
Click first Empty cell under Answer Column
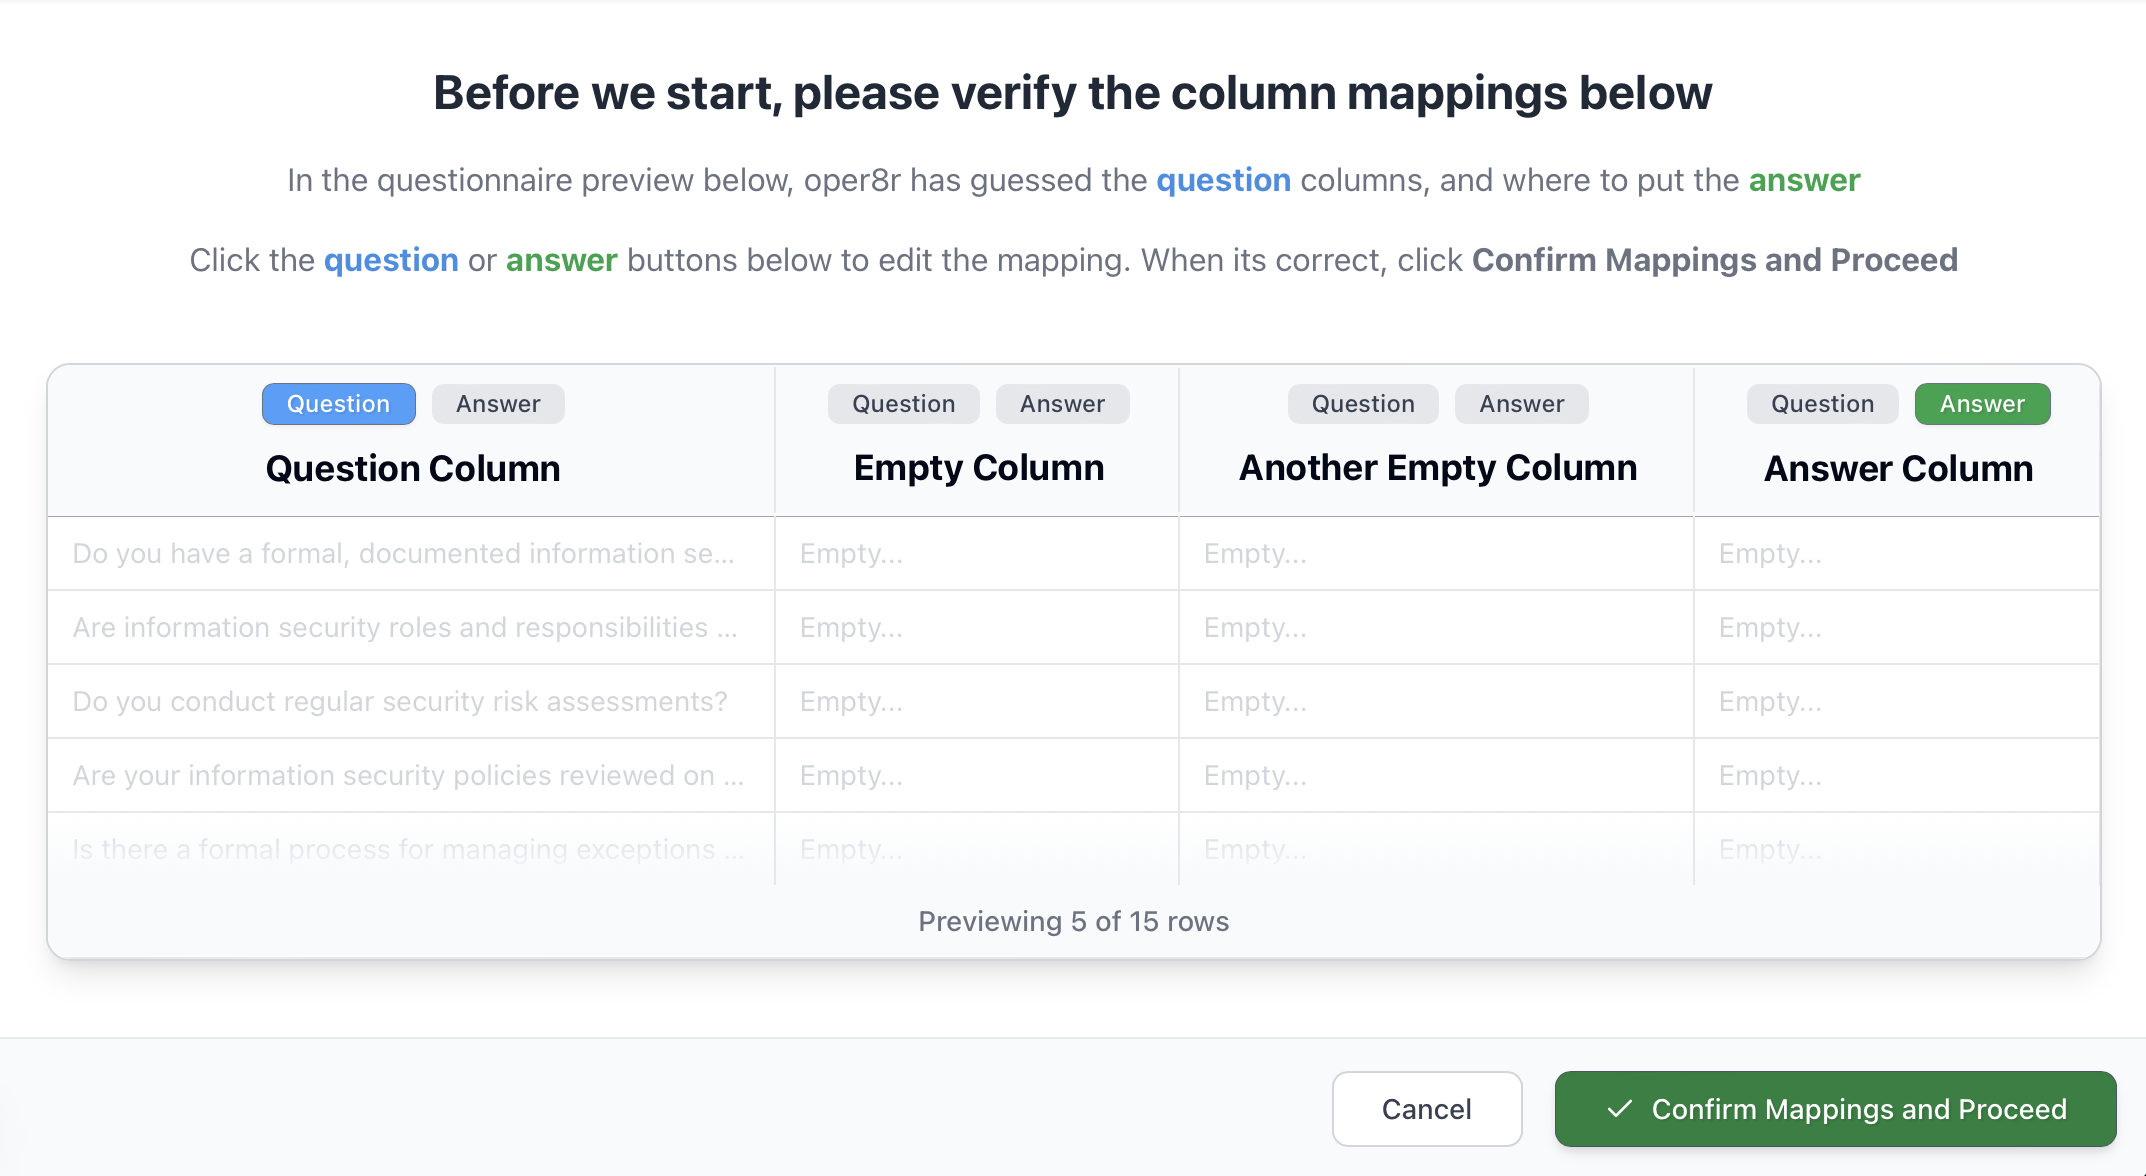pyautogui.click(x=1770, y=553)
